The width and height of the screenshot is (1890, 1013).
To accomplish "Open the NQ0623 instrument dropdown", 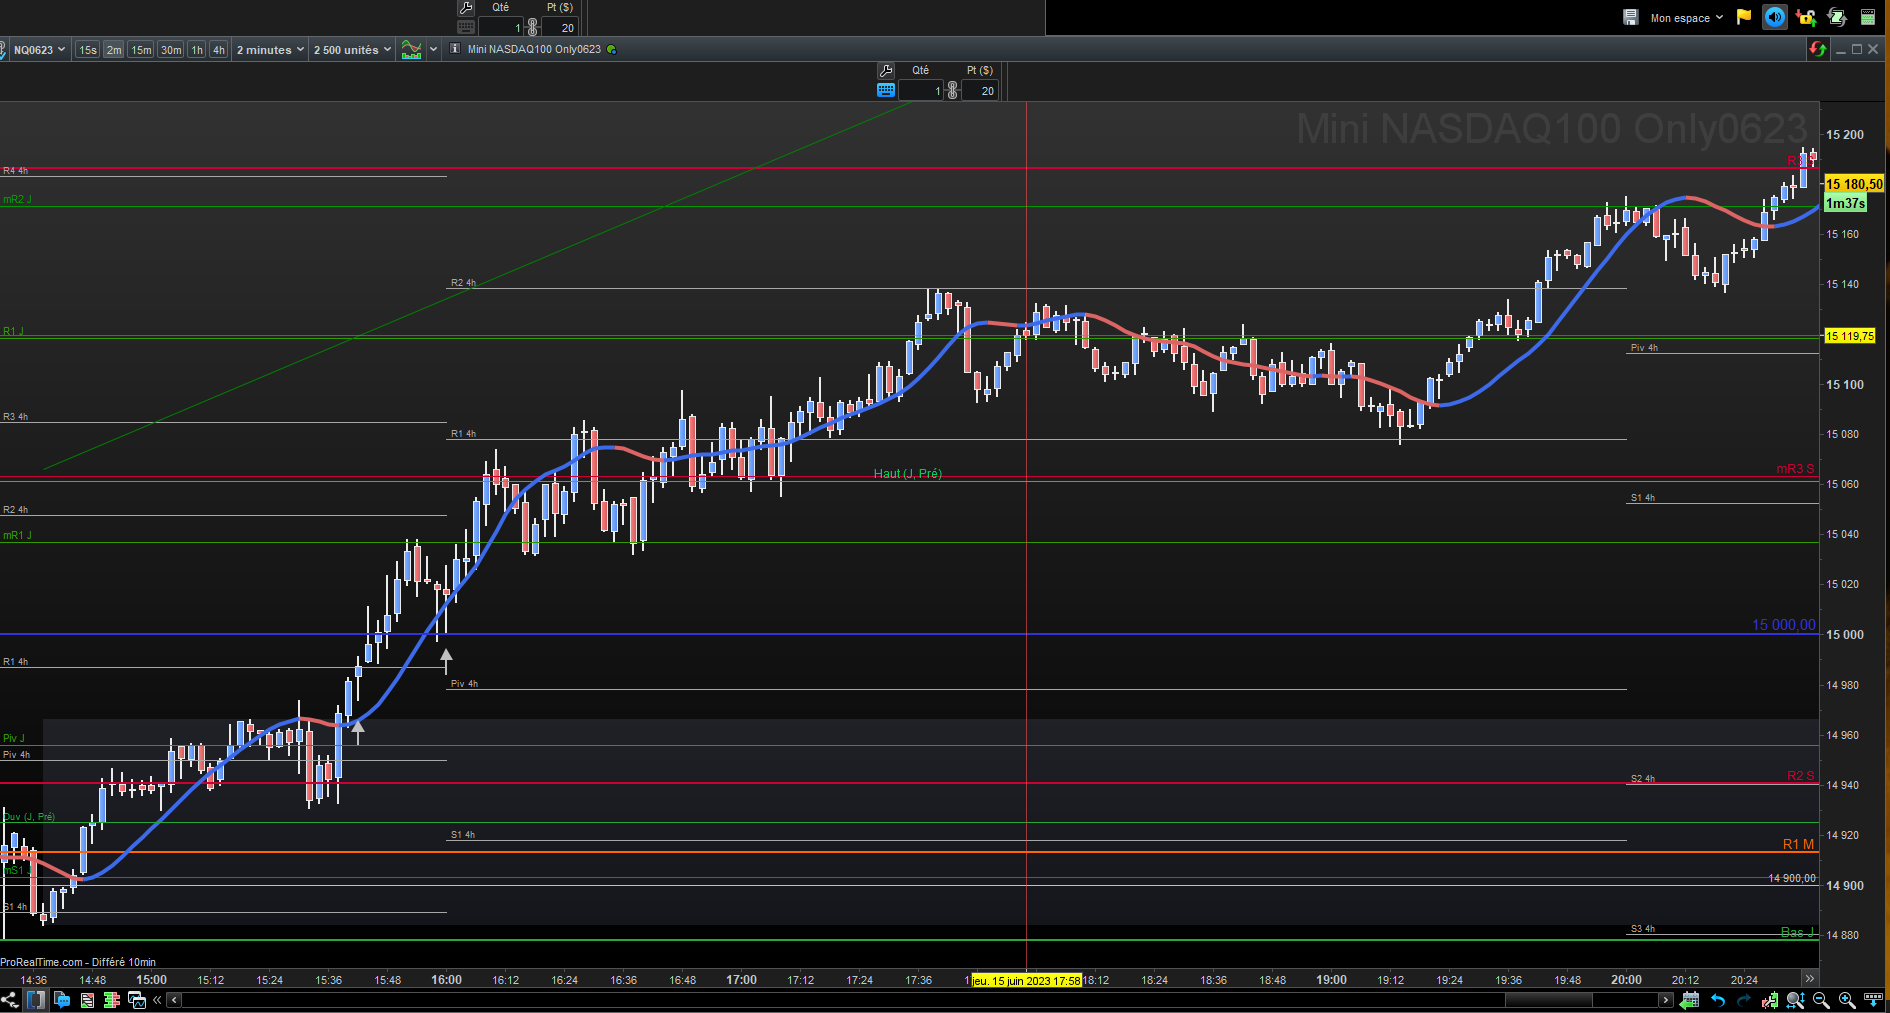I will pos(39,49).
